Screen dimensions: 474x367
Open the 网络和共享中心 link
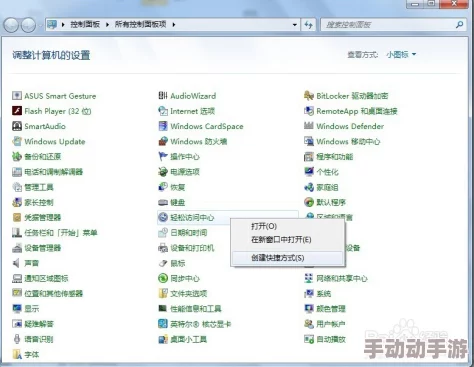click(342, 278)
